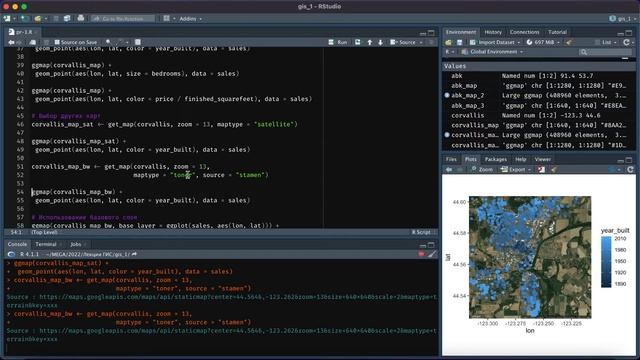This screenshot has width=640, height=360.
Task: Go back to previous source location
Action: pyautogui.click(x=11, y=42)
